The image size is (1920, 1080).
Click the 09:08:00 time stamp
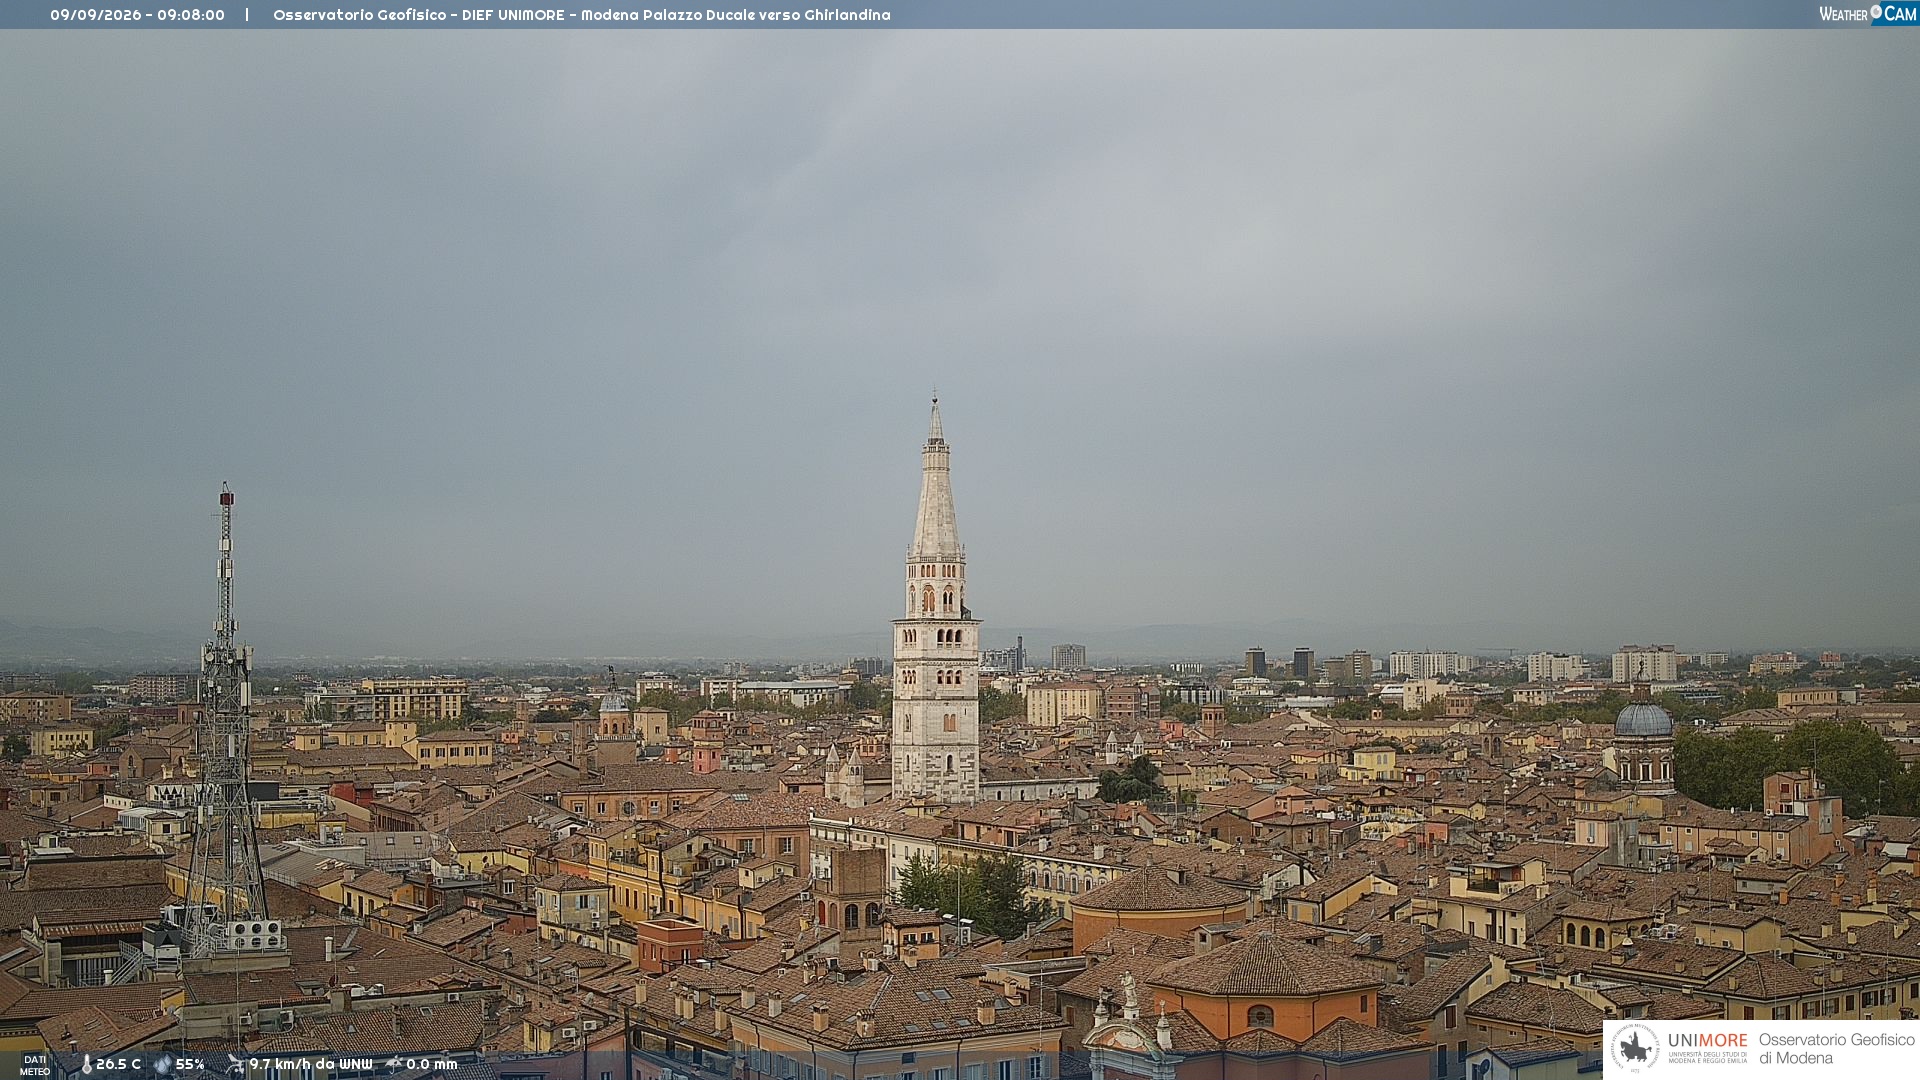[191, 15]
